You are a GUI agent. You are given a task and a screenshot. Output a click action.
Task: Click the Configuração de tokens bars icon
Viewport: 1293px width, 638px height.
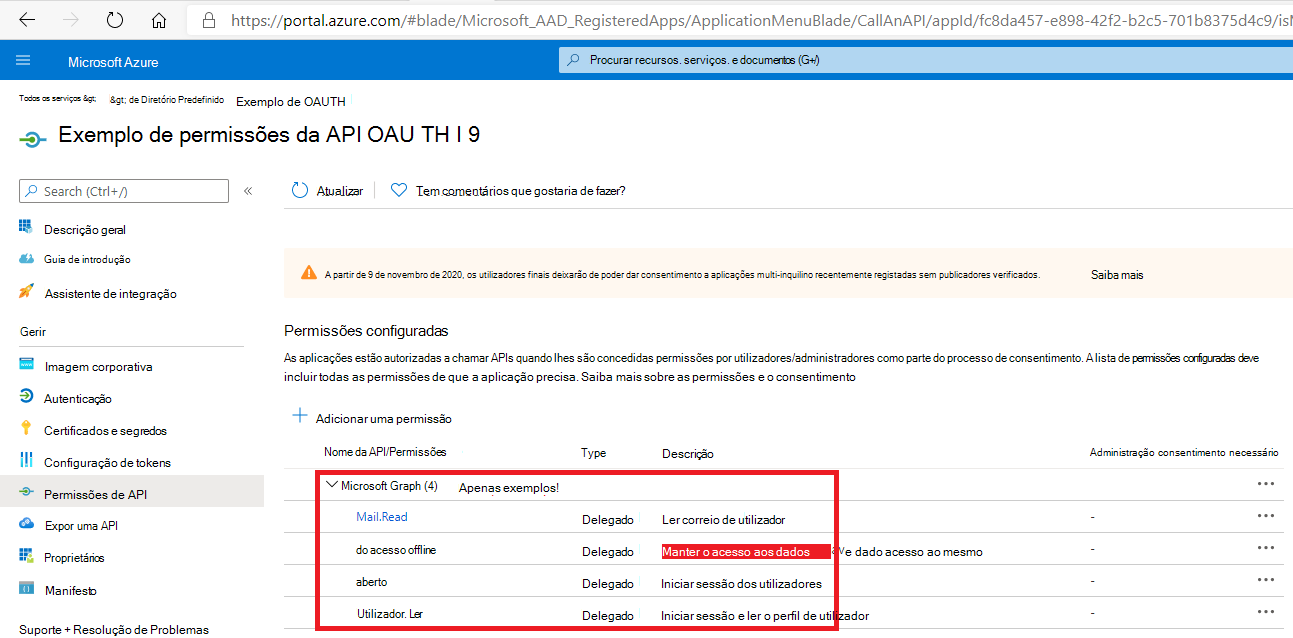pos(26,461)
